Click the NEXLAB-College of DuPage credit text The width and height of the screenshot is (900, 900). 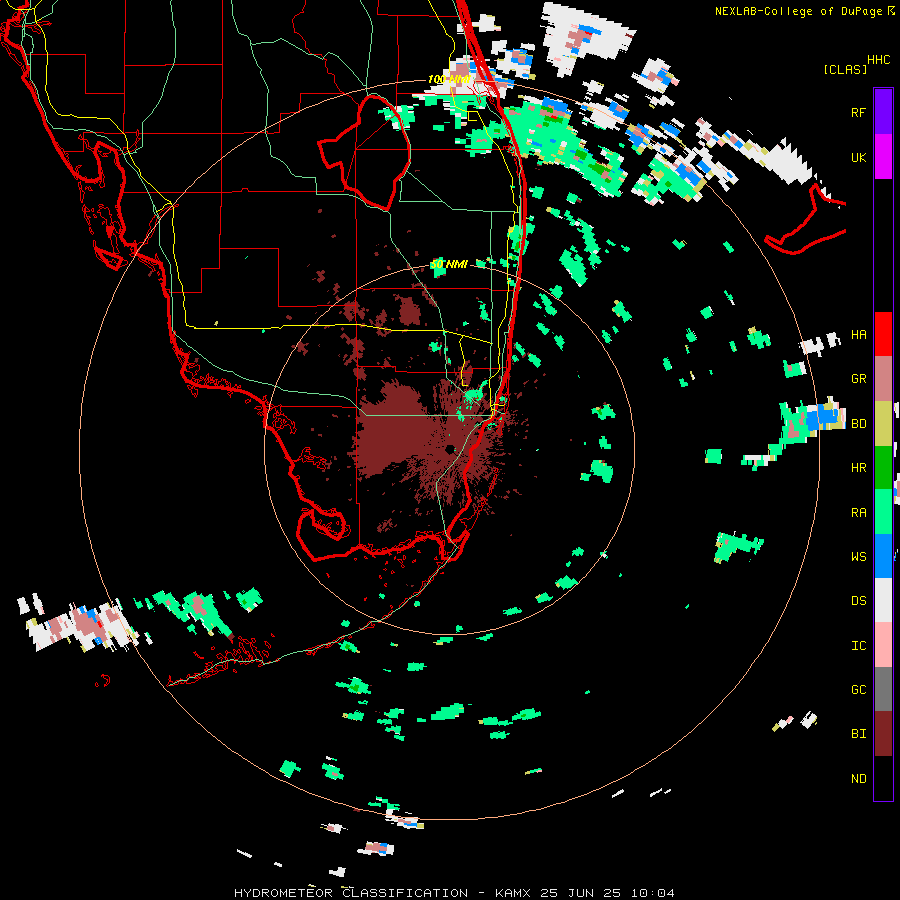point(799,11)
